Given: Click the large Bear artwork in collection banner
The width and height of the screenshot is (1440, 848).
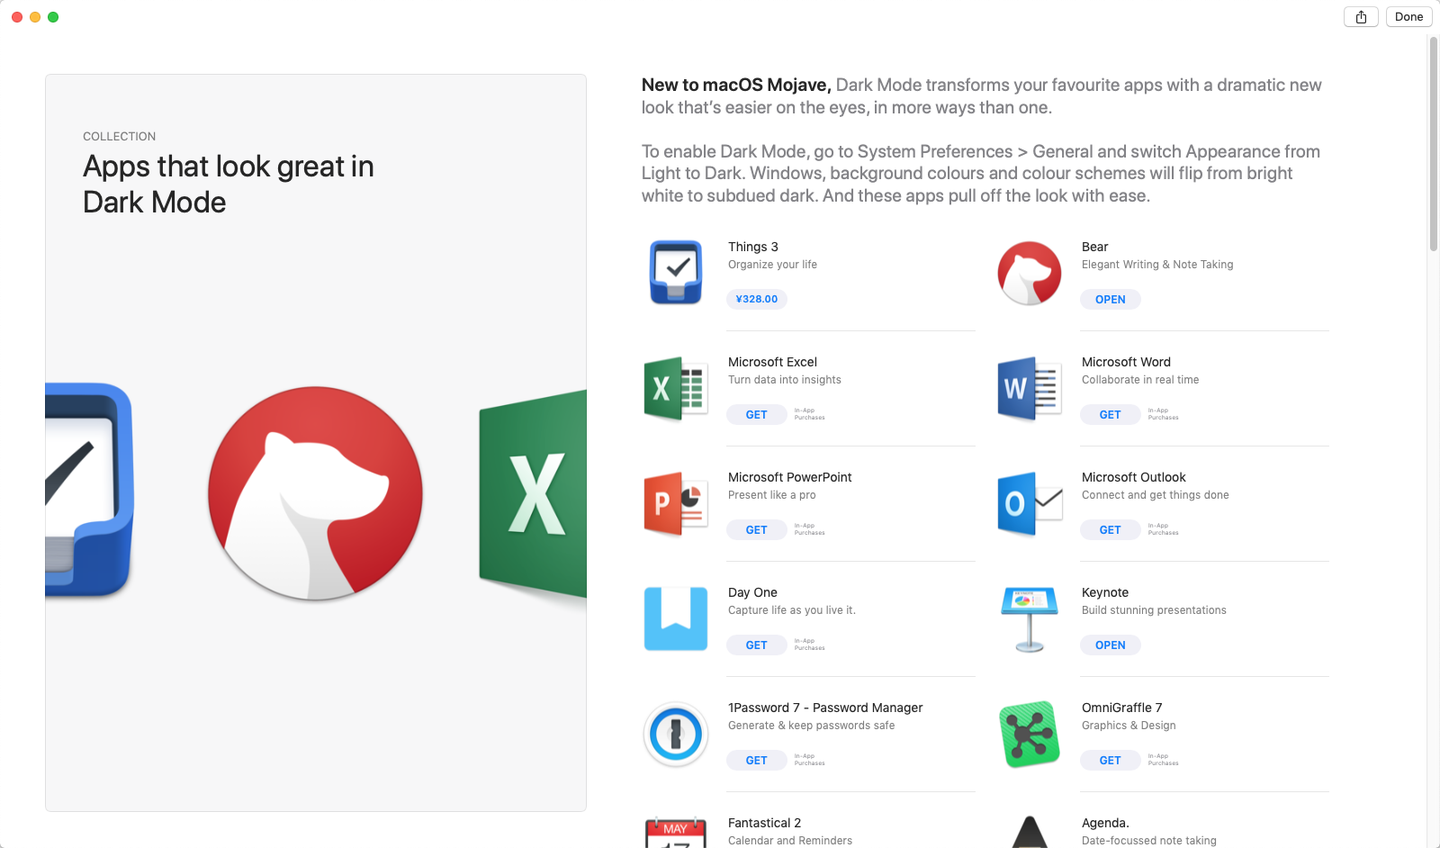Looking at the screenshot, I should tap(315, 494).
